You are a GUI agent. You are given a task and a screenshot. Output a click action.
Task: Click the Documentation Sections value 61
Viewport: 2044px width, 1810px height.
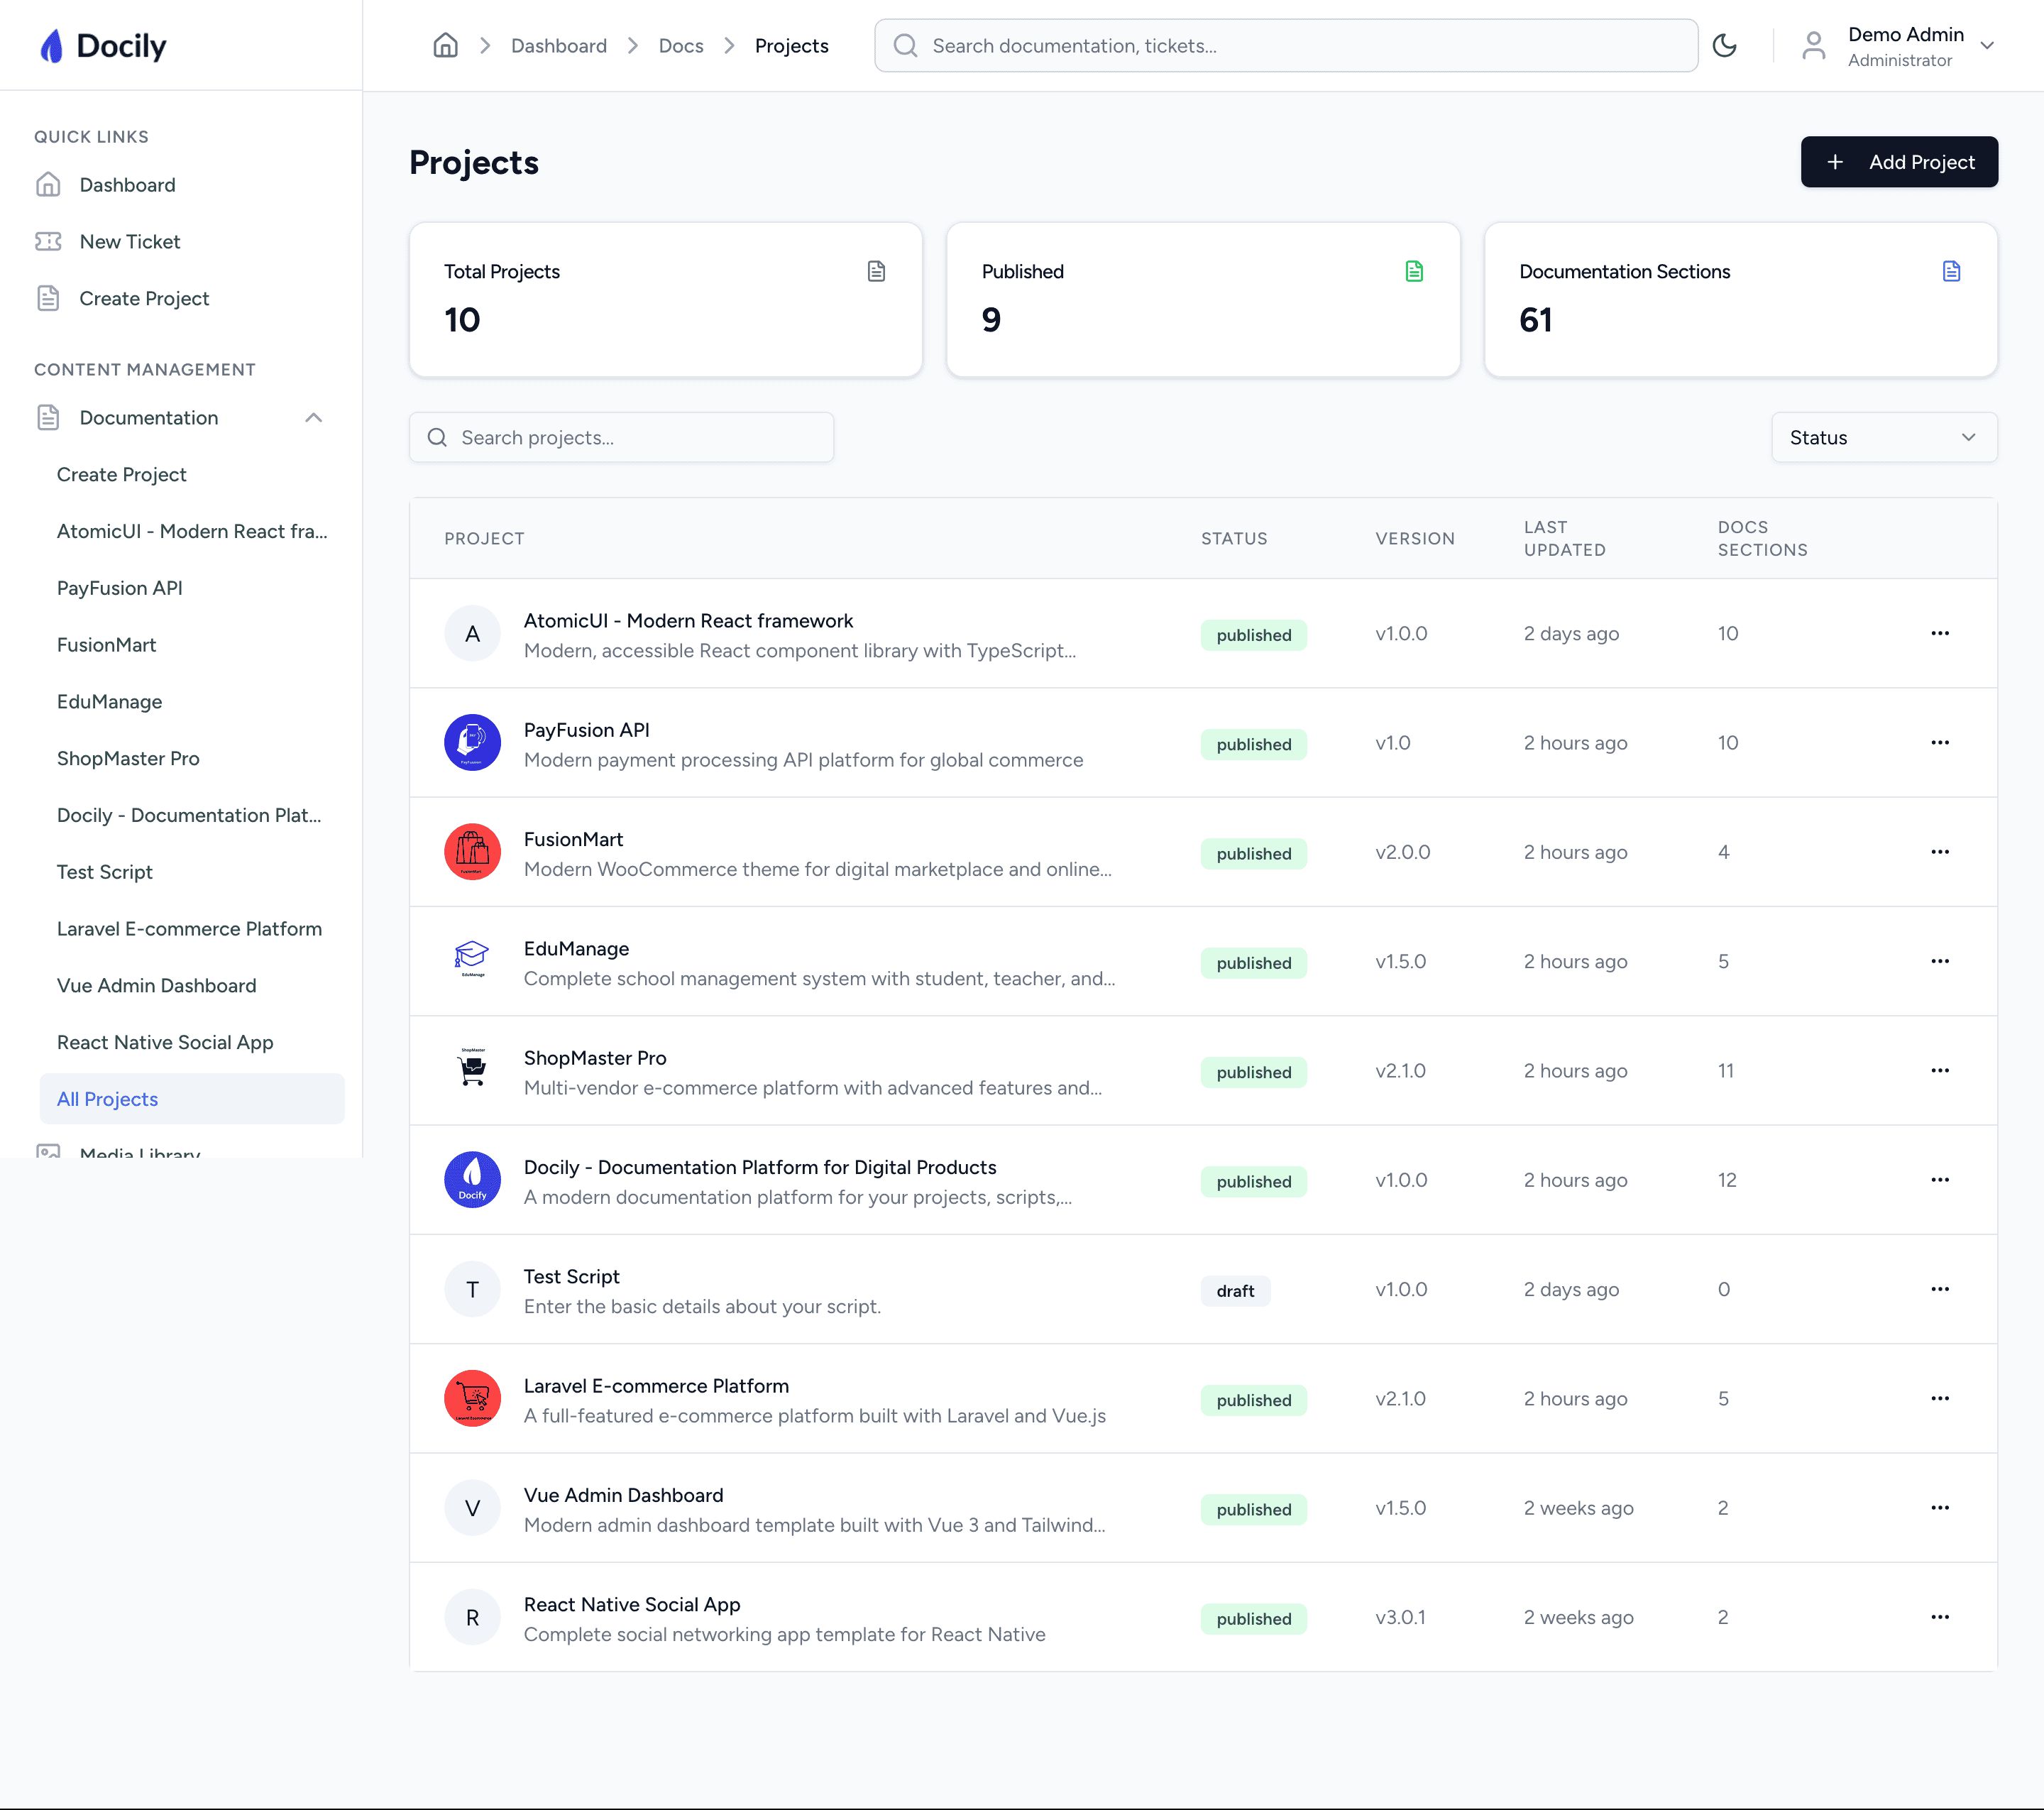(1535, 320)
